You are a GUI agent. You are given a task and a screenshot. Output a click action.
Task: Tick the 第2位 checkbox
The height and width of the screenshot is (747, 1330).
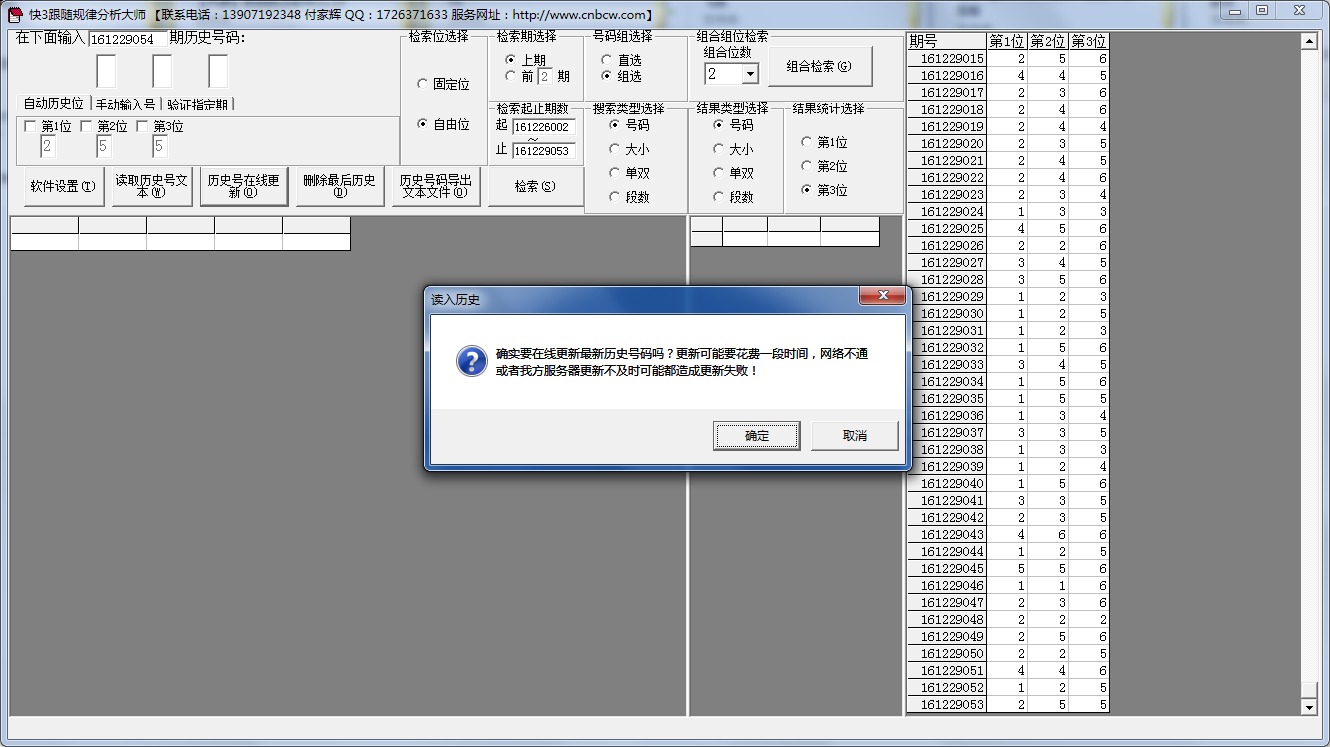[86, 127]
